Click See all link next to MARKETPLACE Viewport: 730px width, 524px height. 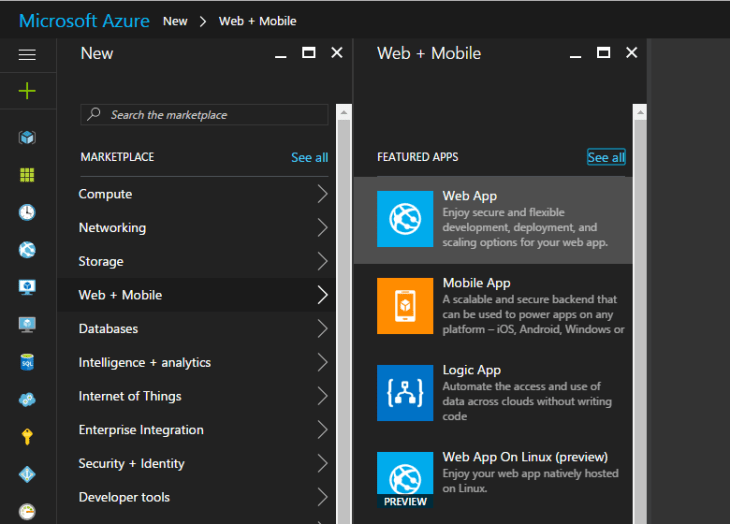[x=310, y=157]
